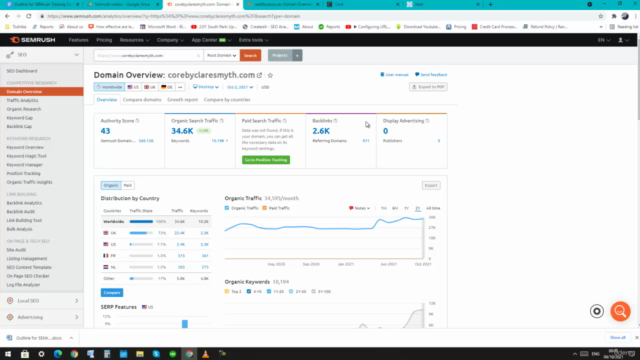
Task: Click Go to Position Tracking button
Action: pyautogui.click(x=266, y=160)
